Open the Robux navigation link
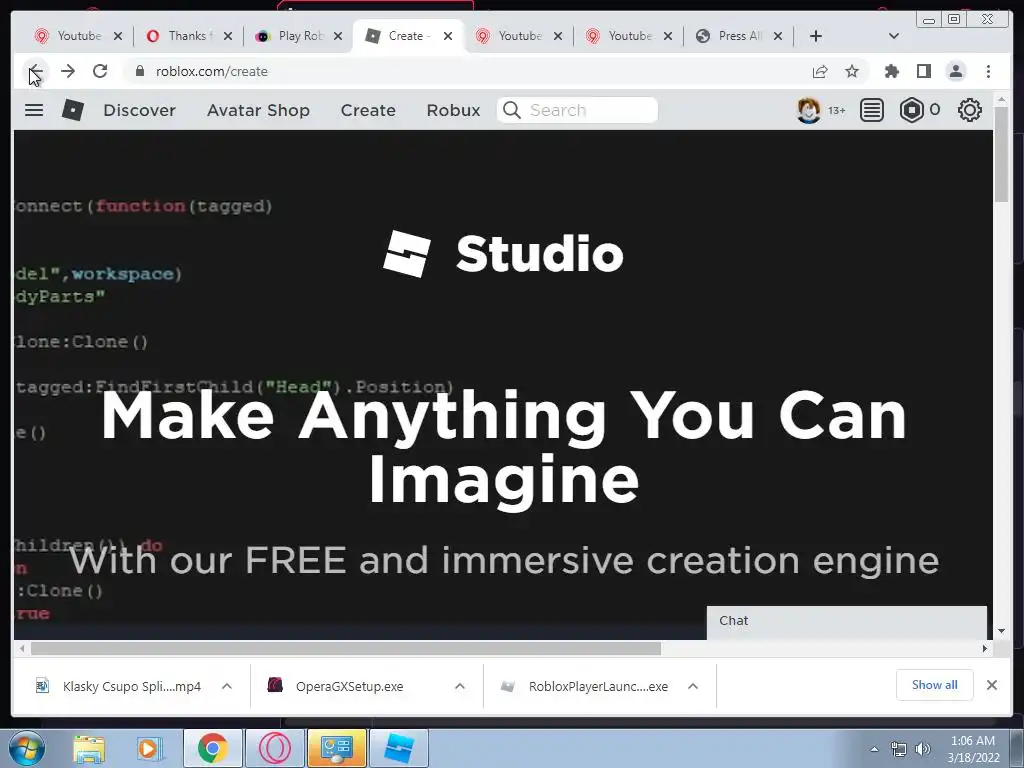This screenshot has width=1024, height=768. coord(453,110)
